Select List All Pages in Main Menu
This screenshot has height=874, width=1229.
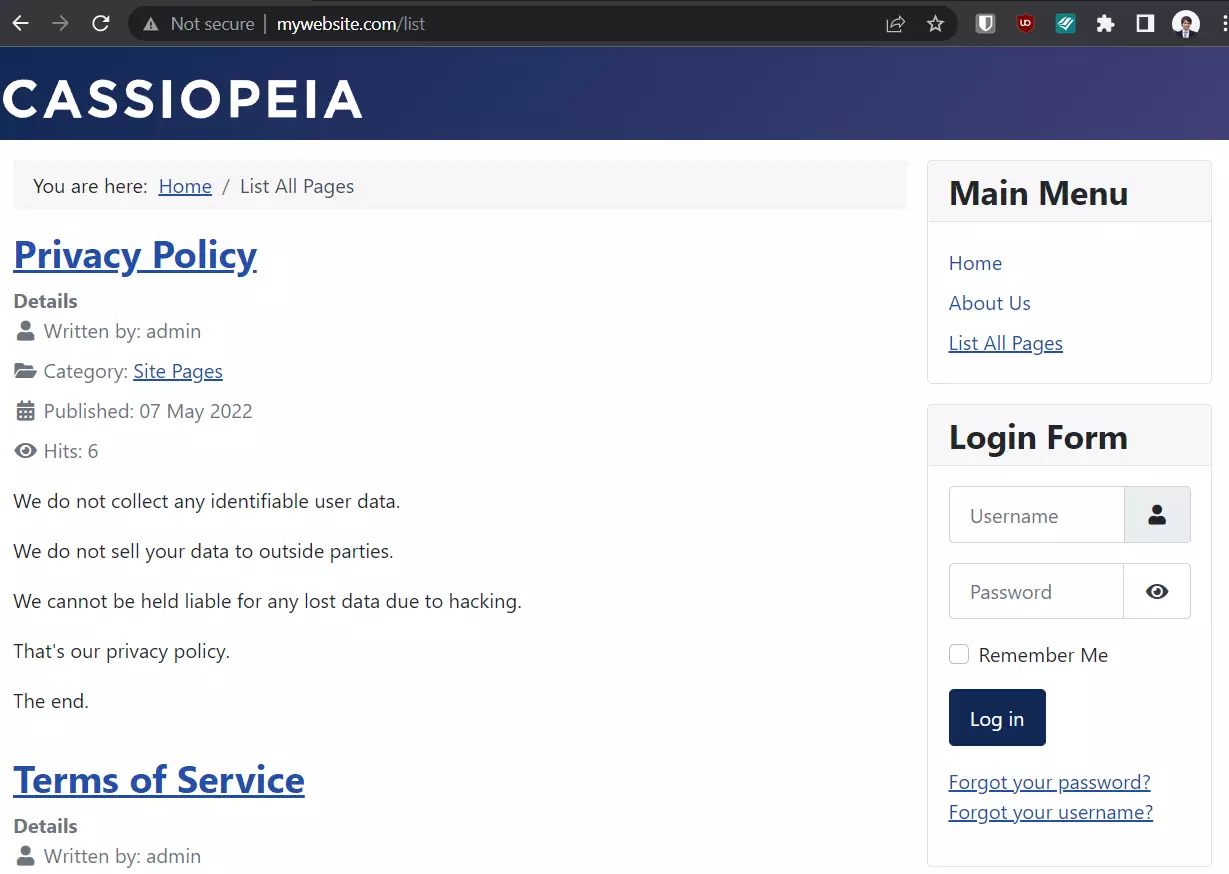tap(1005, 343)
